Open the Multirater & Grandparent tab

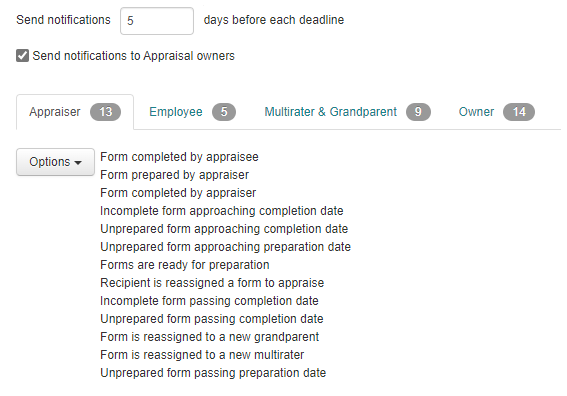[x=347, y=112]
